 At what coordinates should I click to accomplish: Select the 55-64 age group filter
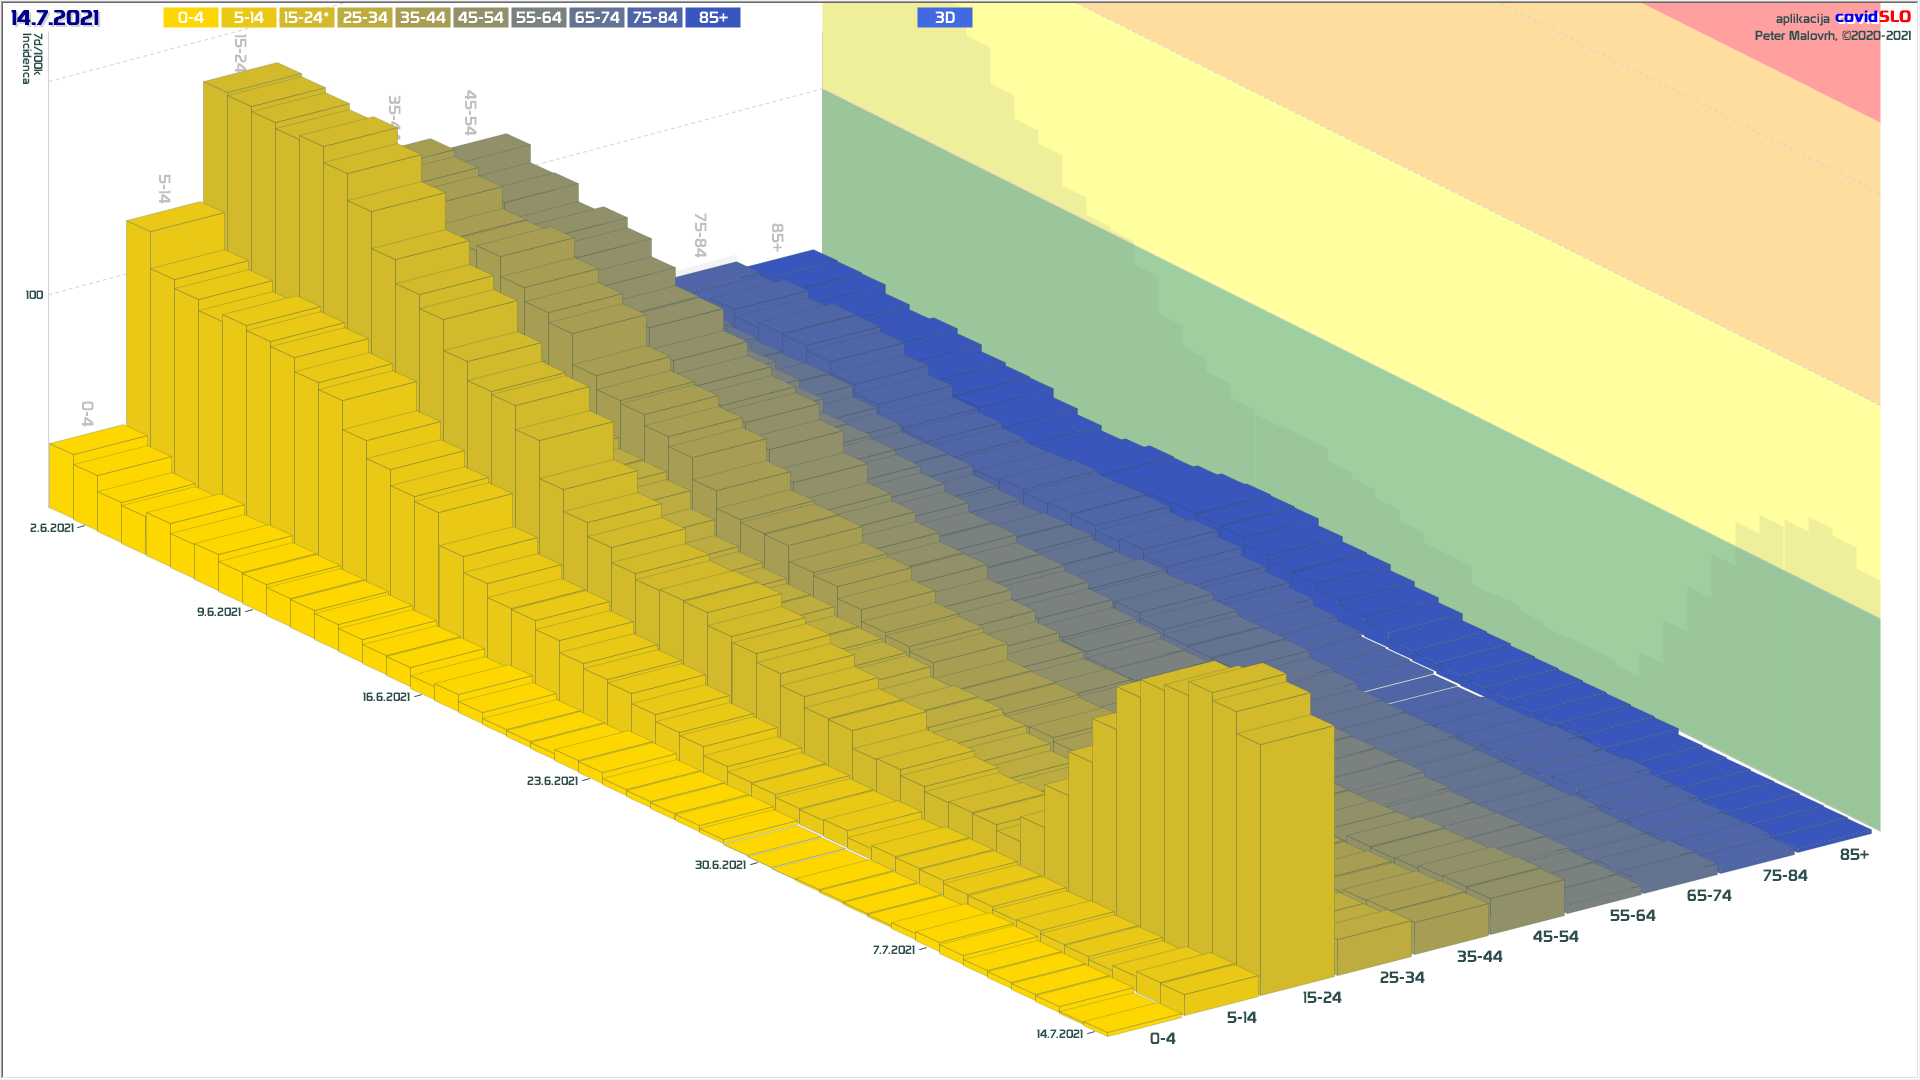(x=538, y=18)
